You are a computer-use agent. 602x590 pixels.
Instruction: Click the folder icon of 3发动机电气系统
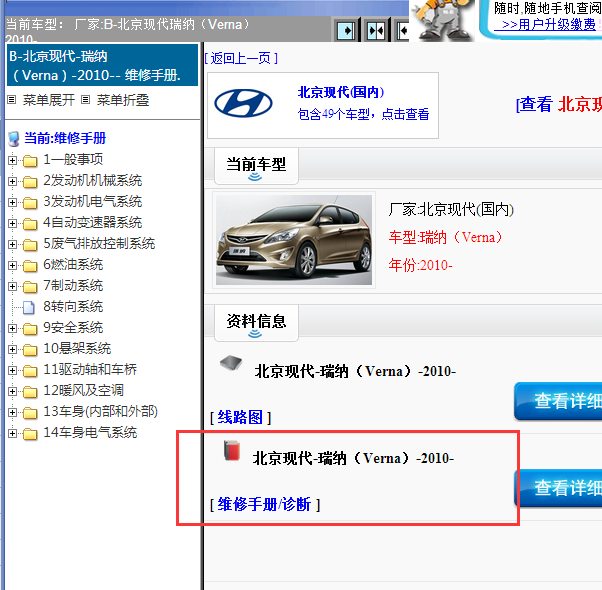coord(30,202)
